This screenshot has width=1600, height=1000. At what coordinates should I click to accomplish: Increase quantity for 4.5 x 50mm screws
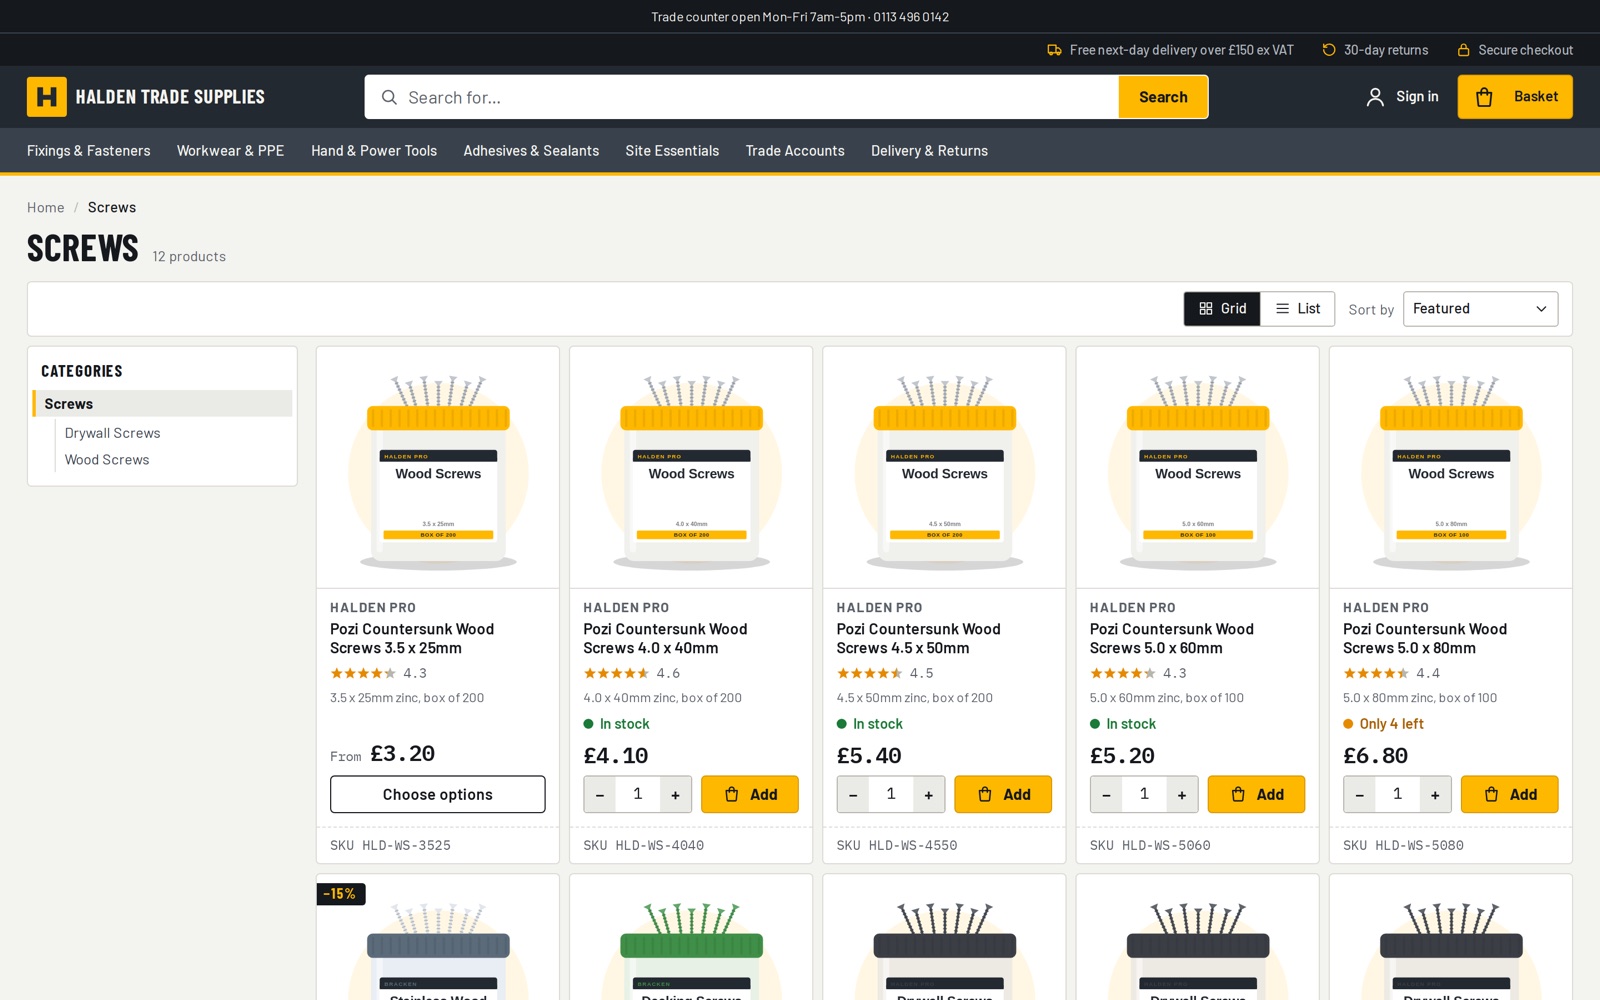point(929,795)
